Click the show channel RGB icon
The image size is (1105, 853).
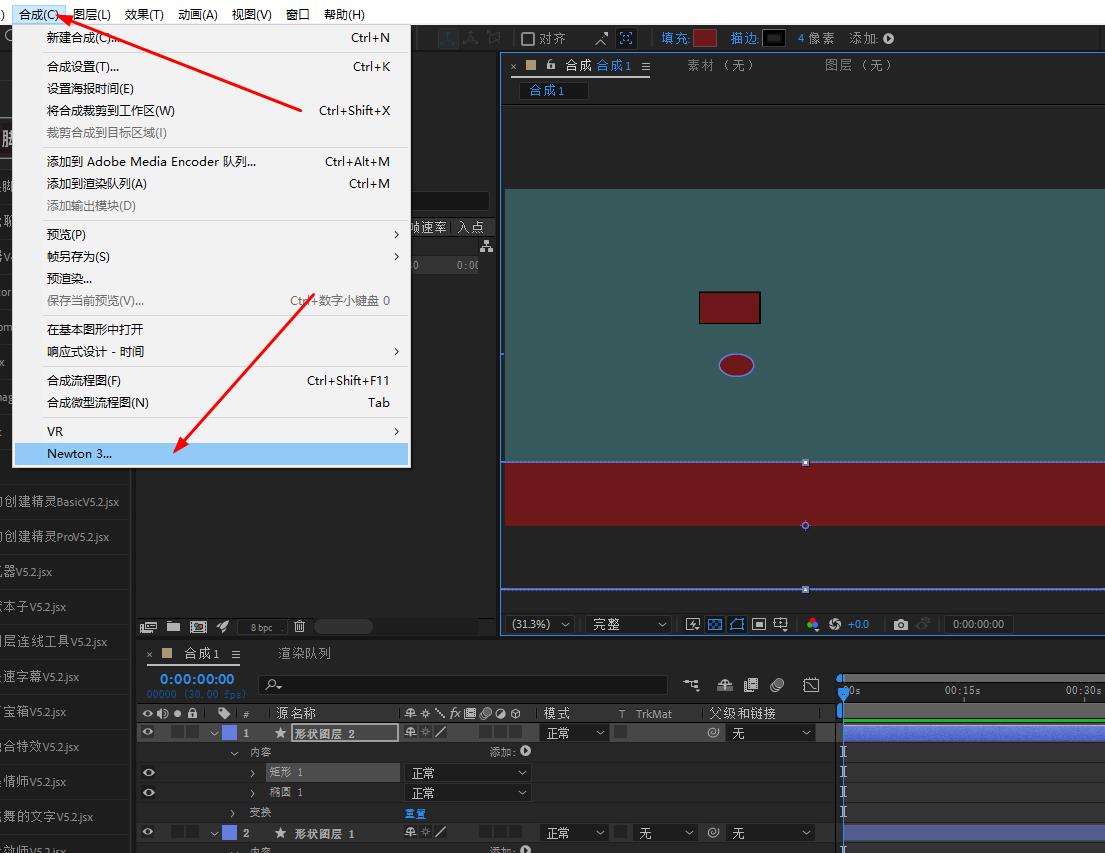pos(813,624)
